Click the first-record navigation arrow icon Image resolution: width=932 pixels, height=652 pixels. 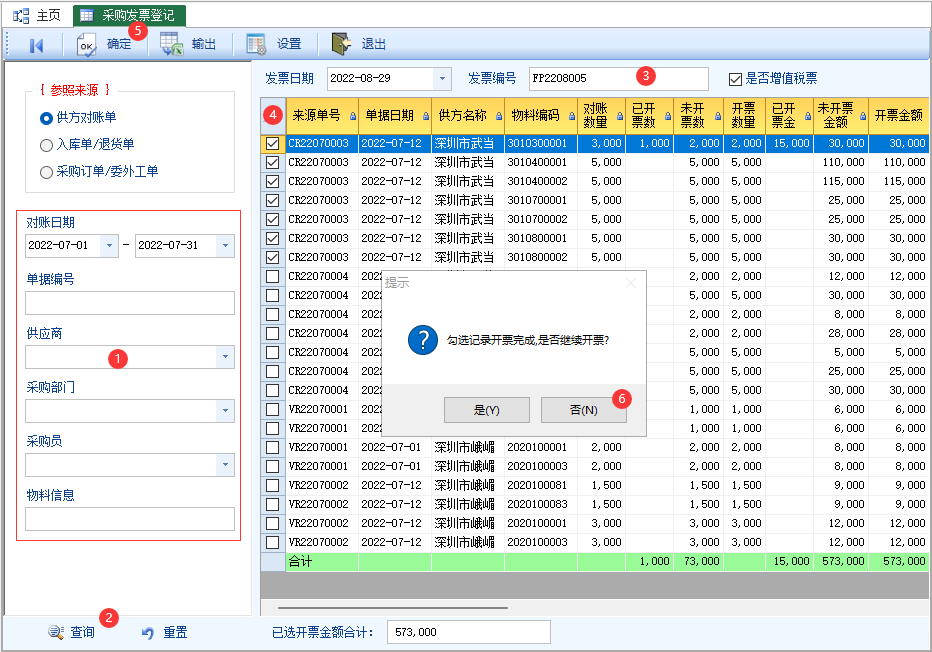[x=36, y=45]
